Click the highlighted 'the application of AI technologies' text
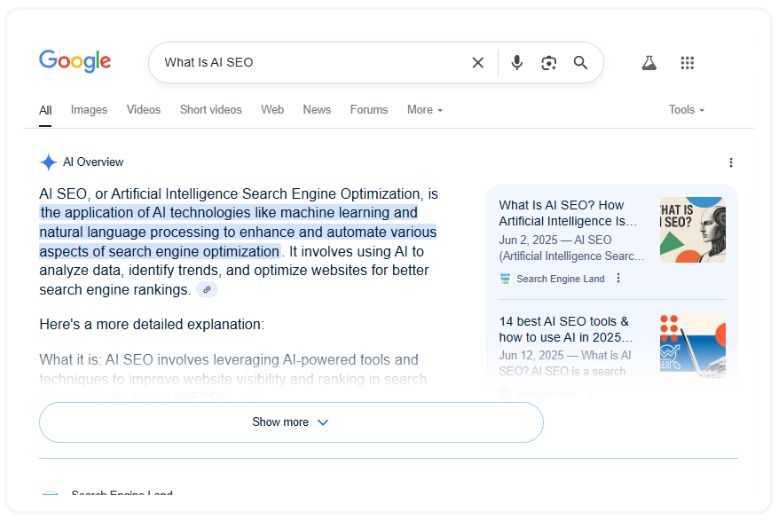The width and height of the screenshot is (780, 520). (238, 232)
